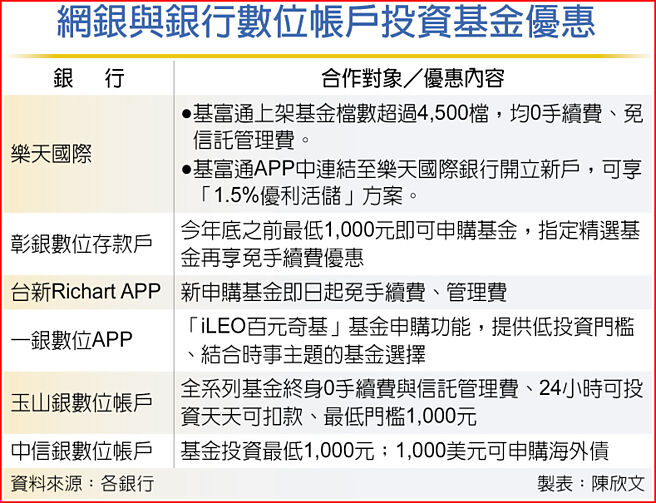Click the row label 中信銀數位帳戶
656x503 pixels.
pos(82,451)
